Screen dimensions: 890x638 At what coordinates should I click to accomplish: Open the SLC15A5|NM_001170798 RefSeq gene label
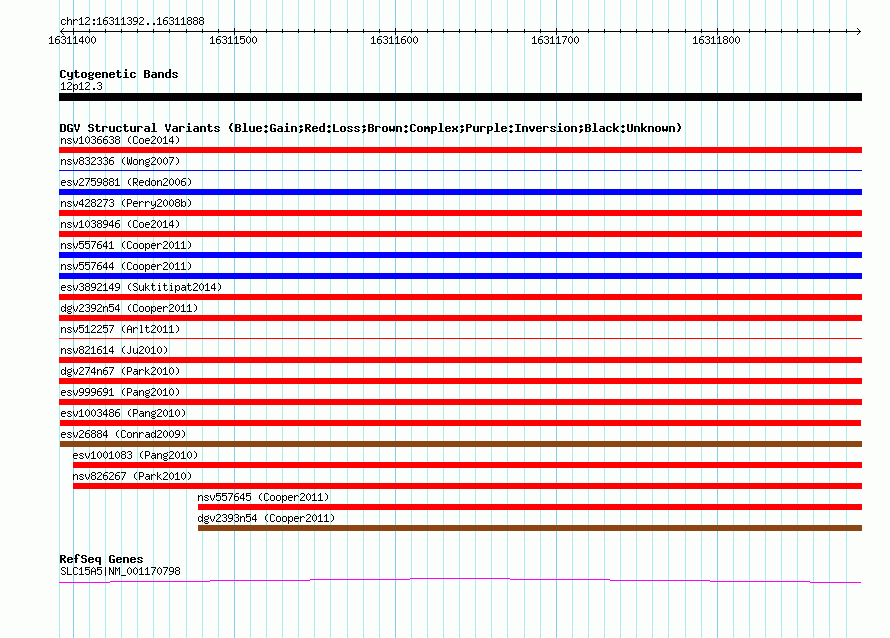coord(120,572)
